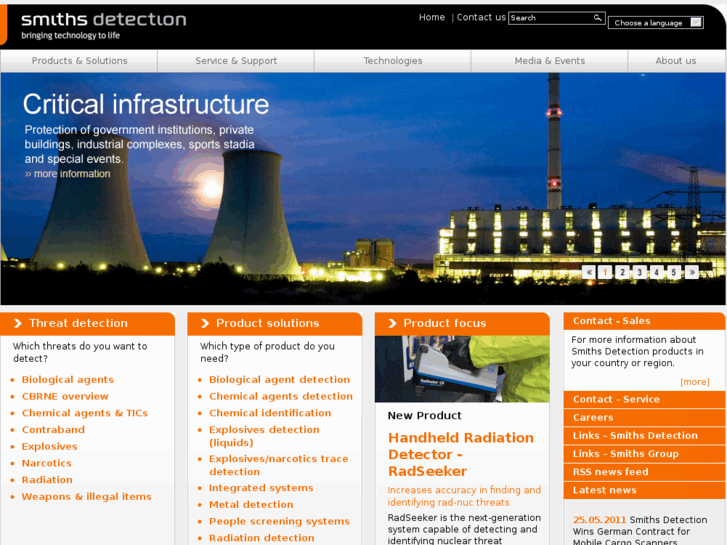Viewport: 727px width, 545px height.
Task: Go to next banner slide arrow
Action: pyautogui.click(x=692, y=272)
